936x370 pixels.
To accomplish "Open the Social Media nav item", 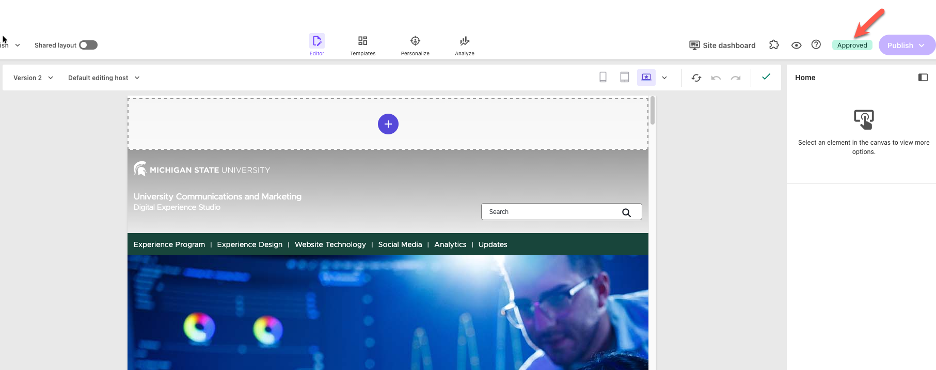I will (400, 244).
